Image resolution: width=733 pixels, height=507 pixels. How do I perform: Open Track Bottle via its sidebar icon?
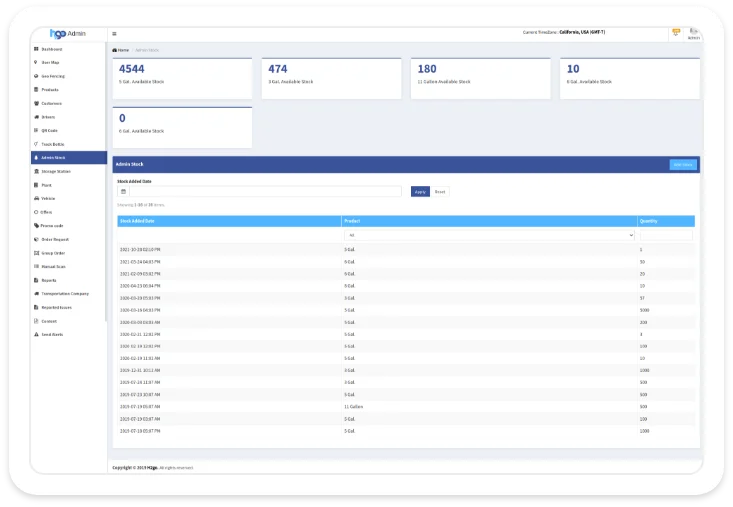(36, 144)
